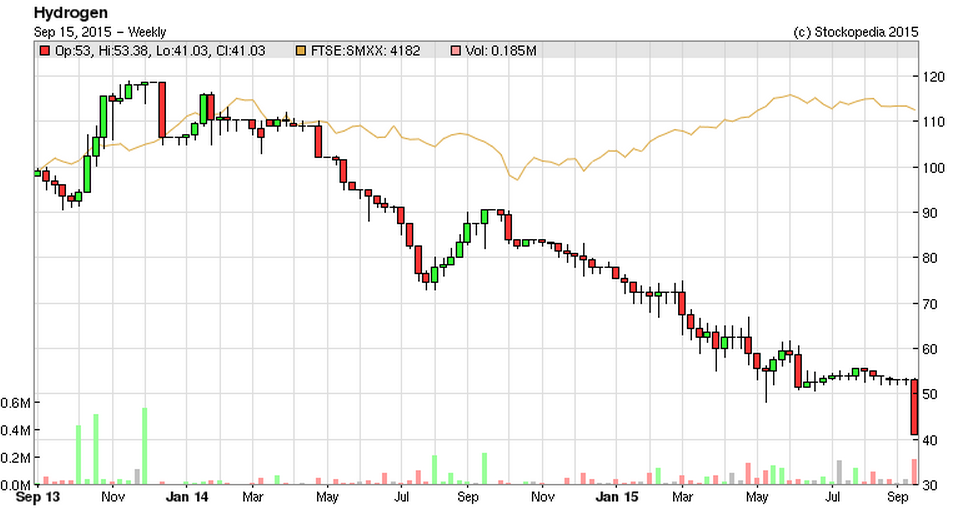This screenshot has width=959, height=526.
Task: Select the 'Hydrogen' chart title
Action: [70, 12]
